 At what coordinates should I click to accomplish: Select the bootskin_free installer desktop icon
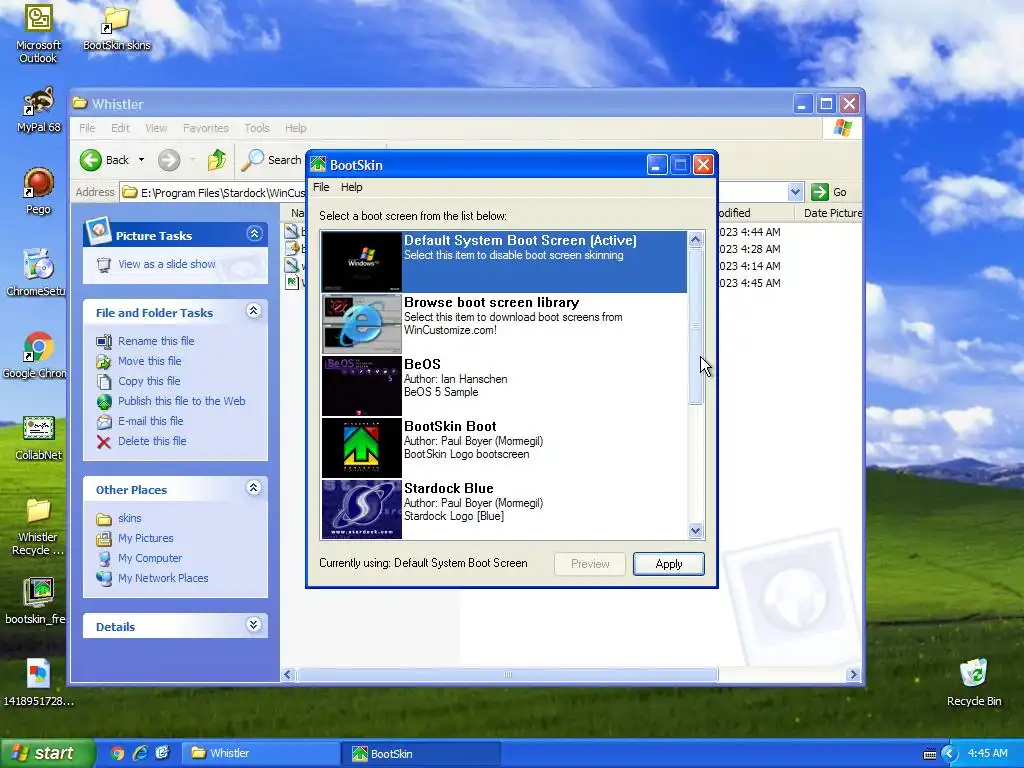(36, 601)
